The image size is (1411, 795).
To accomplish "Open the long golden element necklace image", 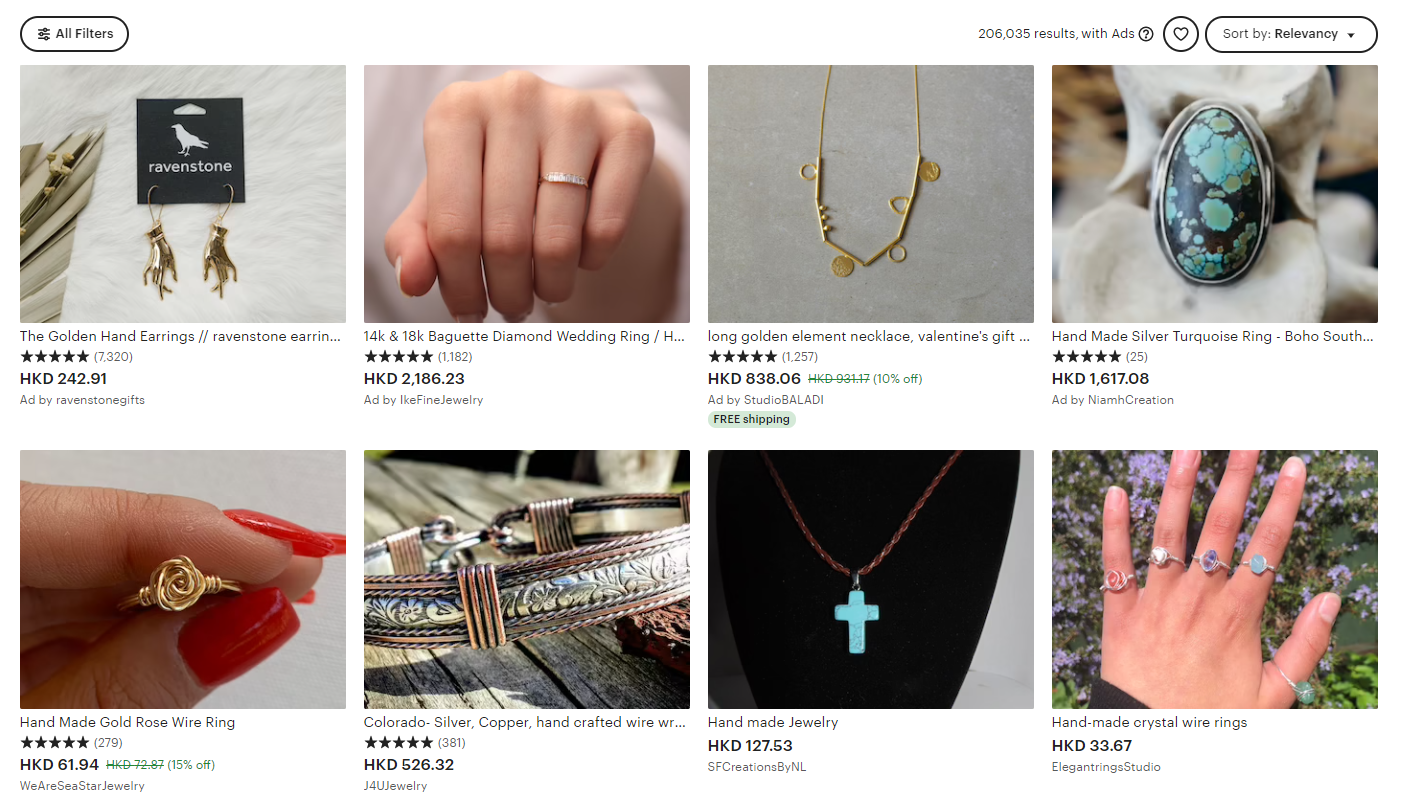I will 871,194.
